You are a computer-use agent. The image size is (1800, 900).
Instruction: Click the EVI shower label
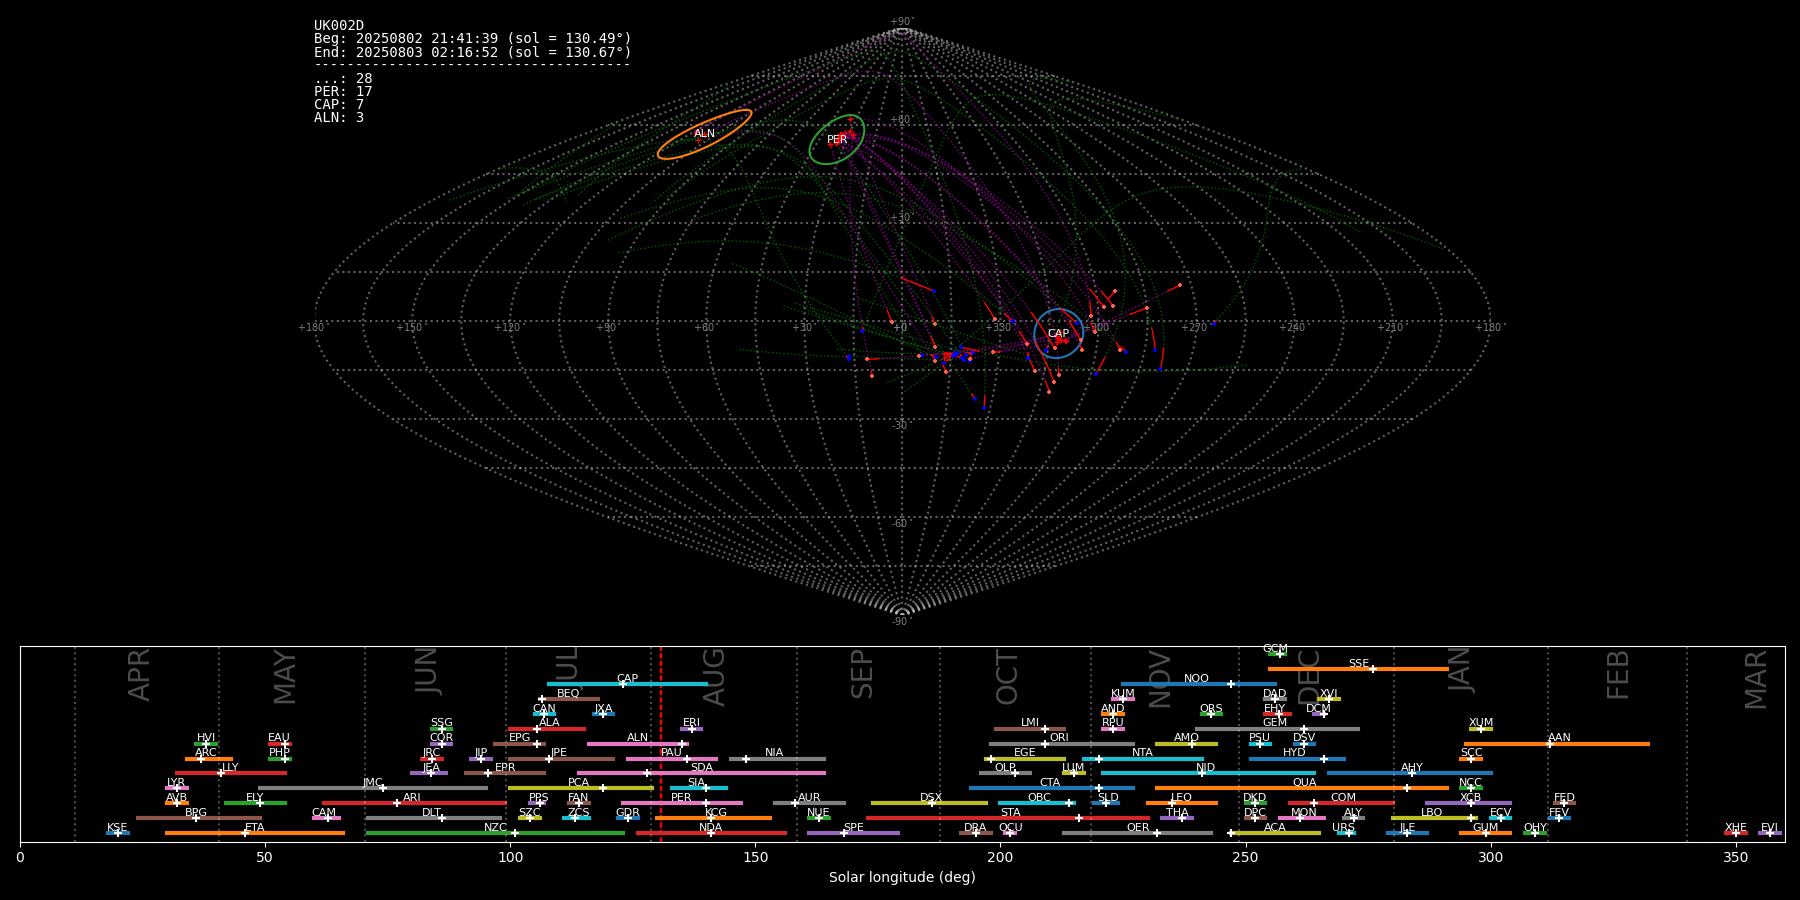pos(1769,828)
